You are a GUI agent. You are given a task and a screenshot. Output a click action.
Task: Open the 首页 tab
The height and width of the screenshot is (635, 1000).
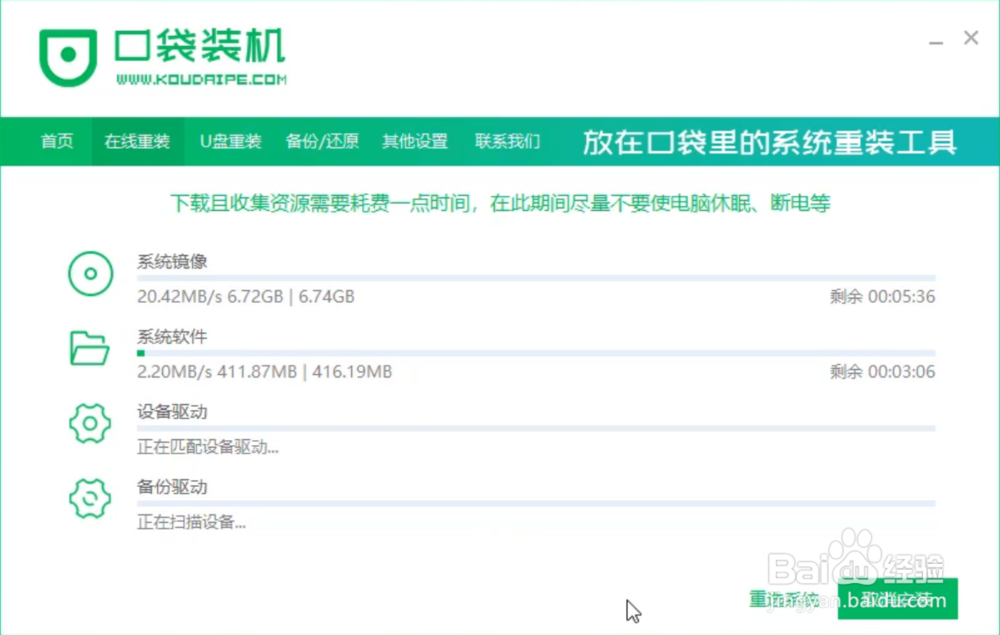57,141
